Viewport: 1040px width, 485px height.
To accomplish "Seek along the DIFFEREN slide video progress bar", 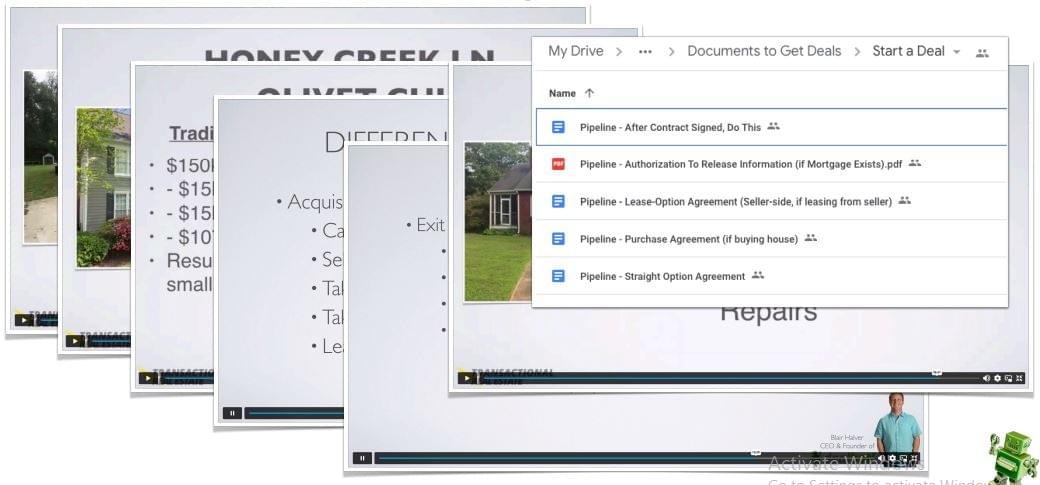I will 296,413.
